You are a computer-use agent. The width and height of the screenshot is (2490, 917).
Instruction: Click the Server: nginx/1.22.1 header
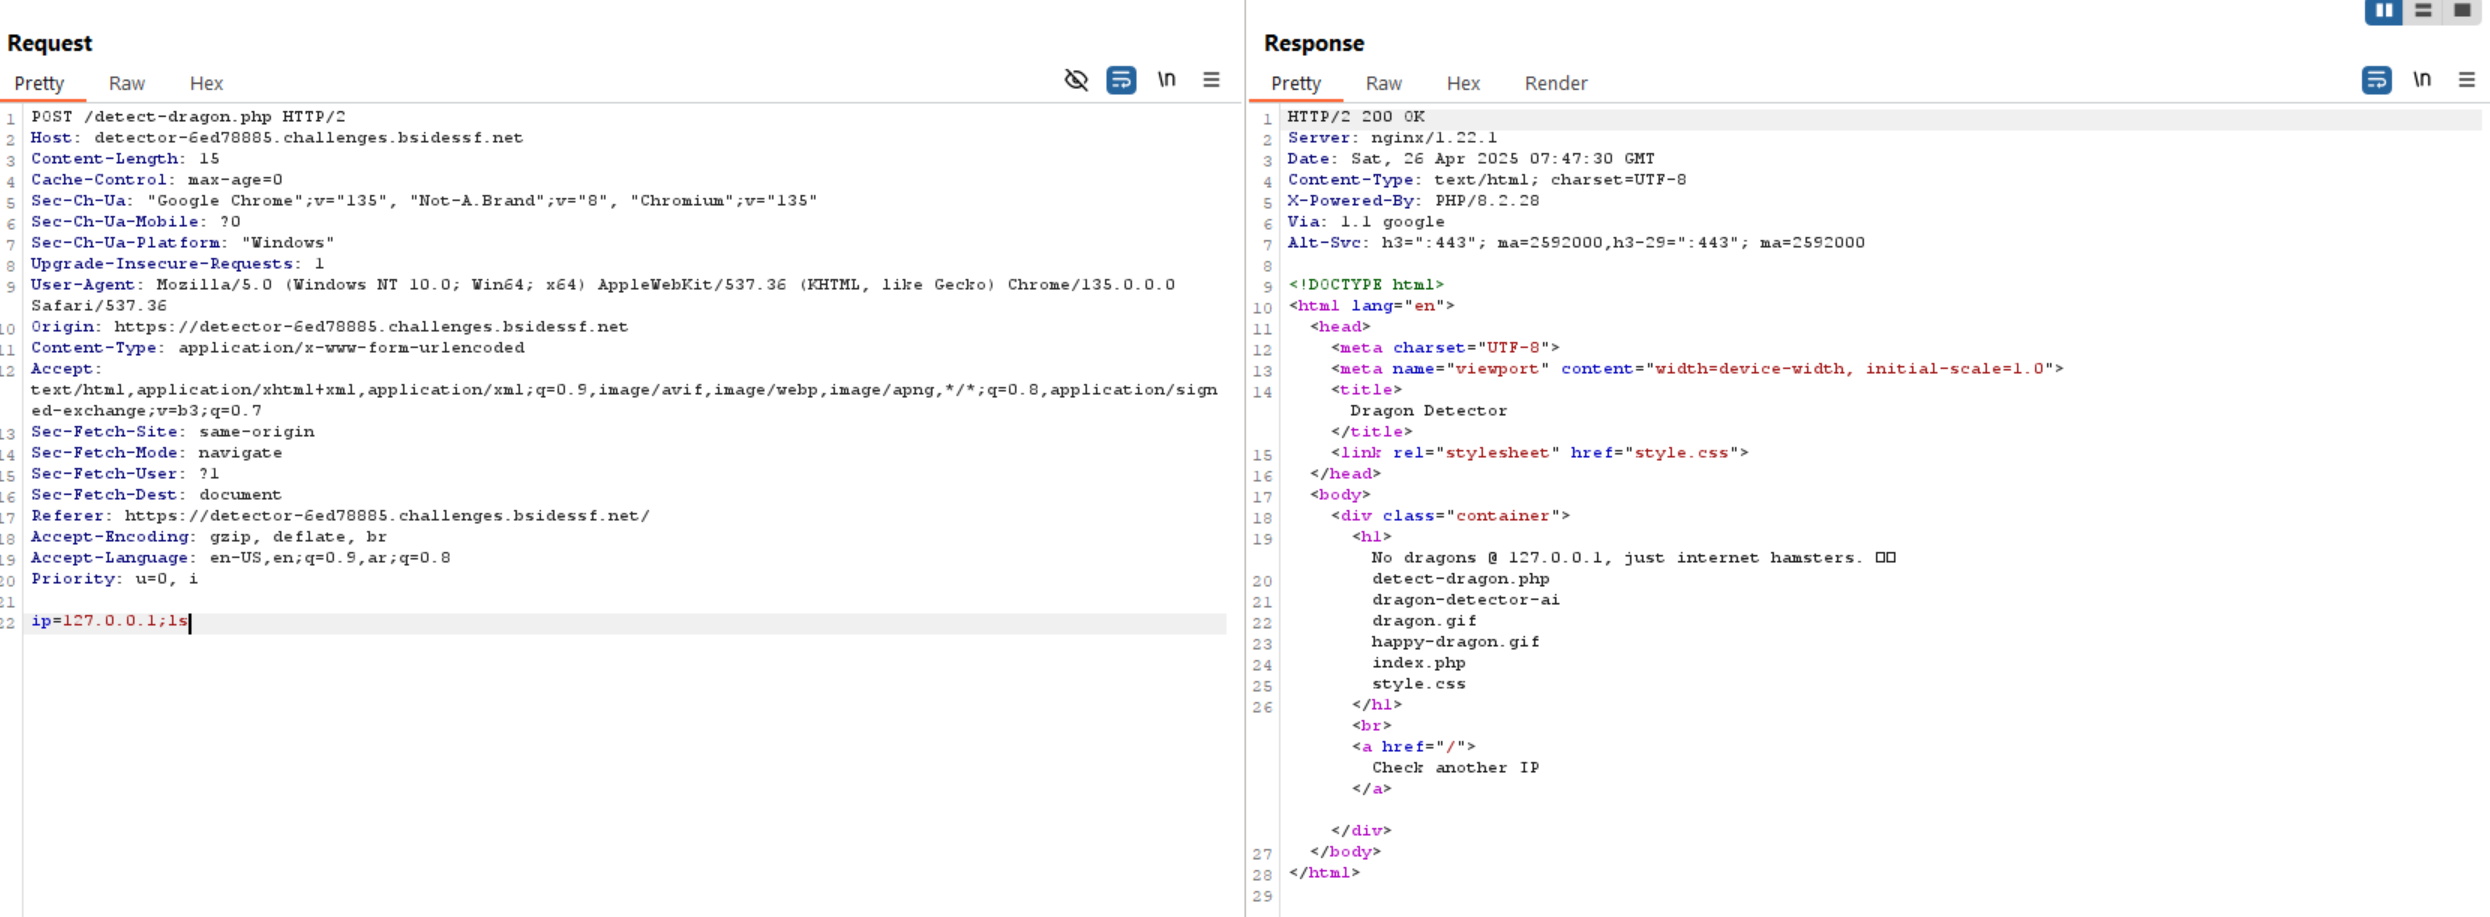coord(1392,138)
